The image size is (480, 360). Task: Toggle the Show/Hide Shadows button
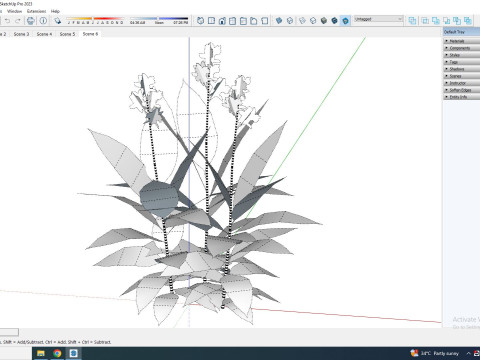pyautogui.click(x=57, y=21)
